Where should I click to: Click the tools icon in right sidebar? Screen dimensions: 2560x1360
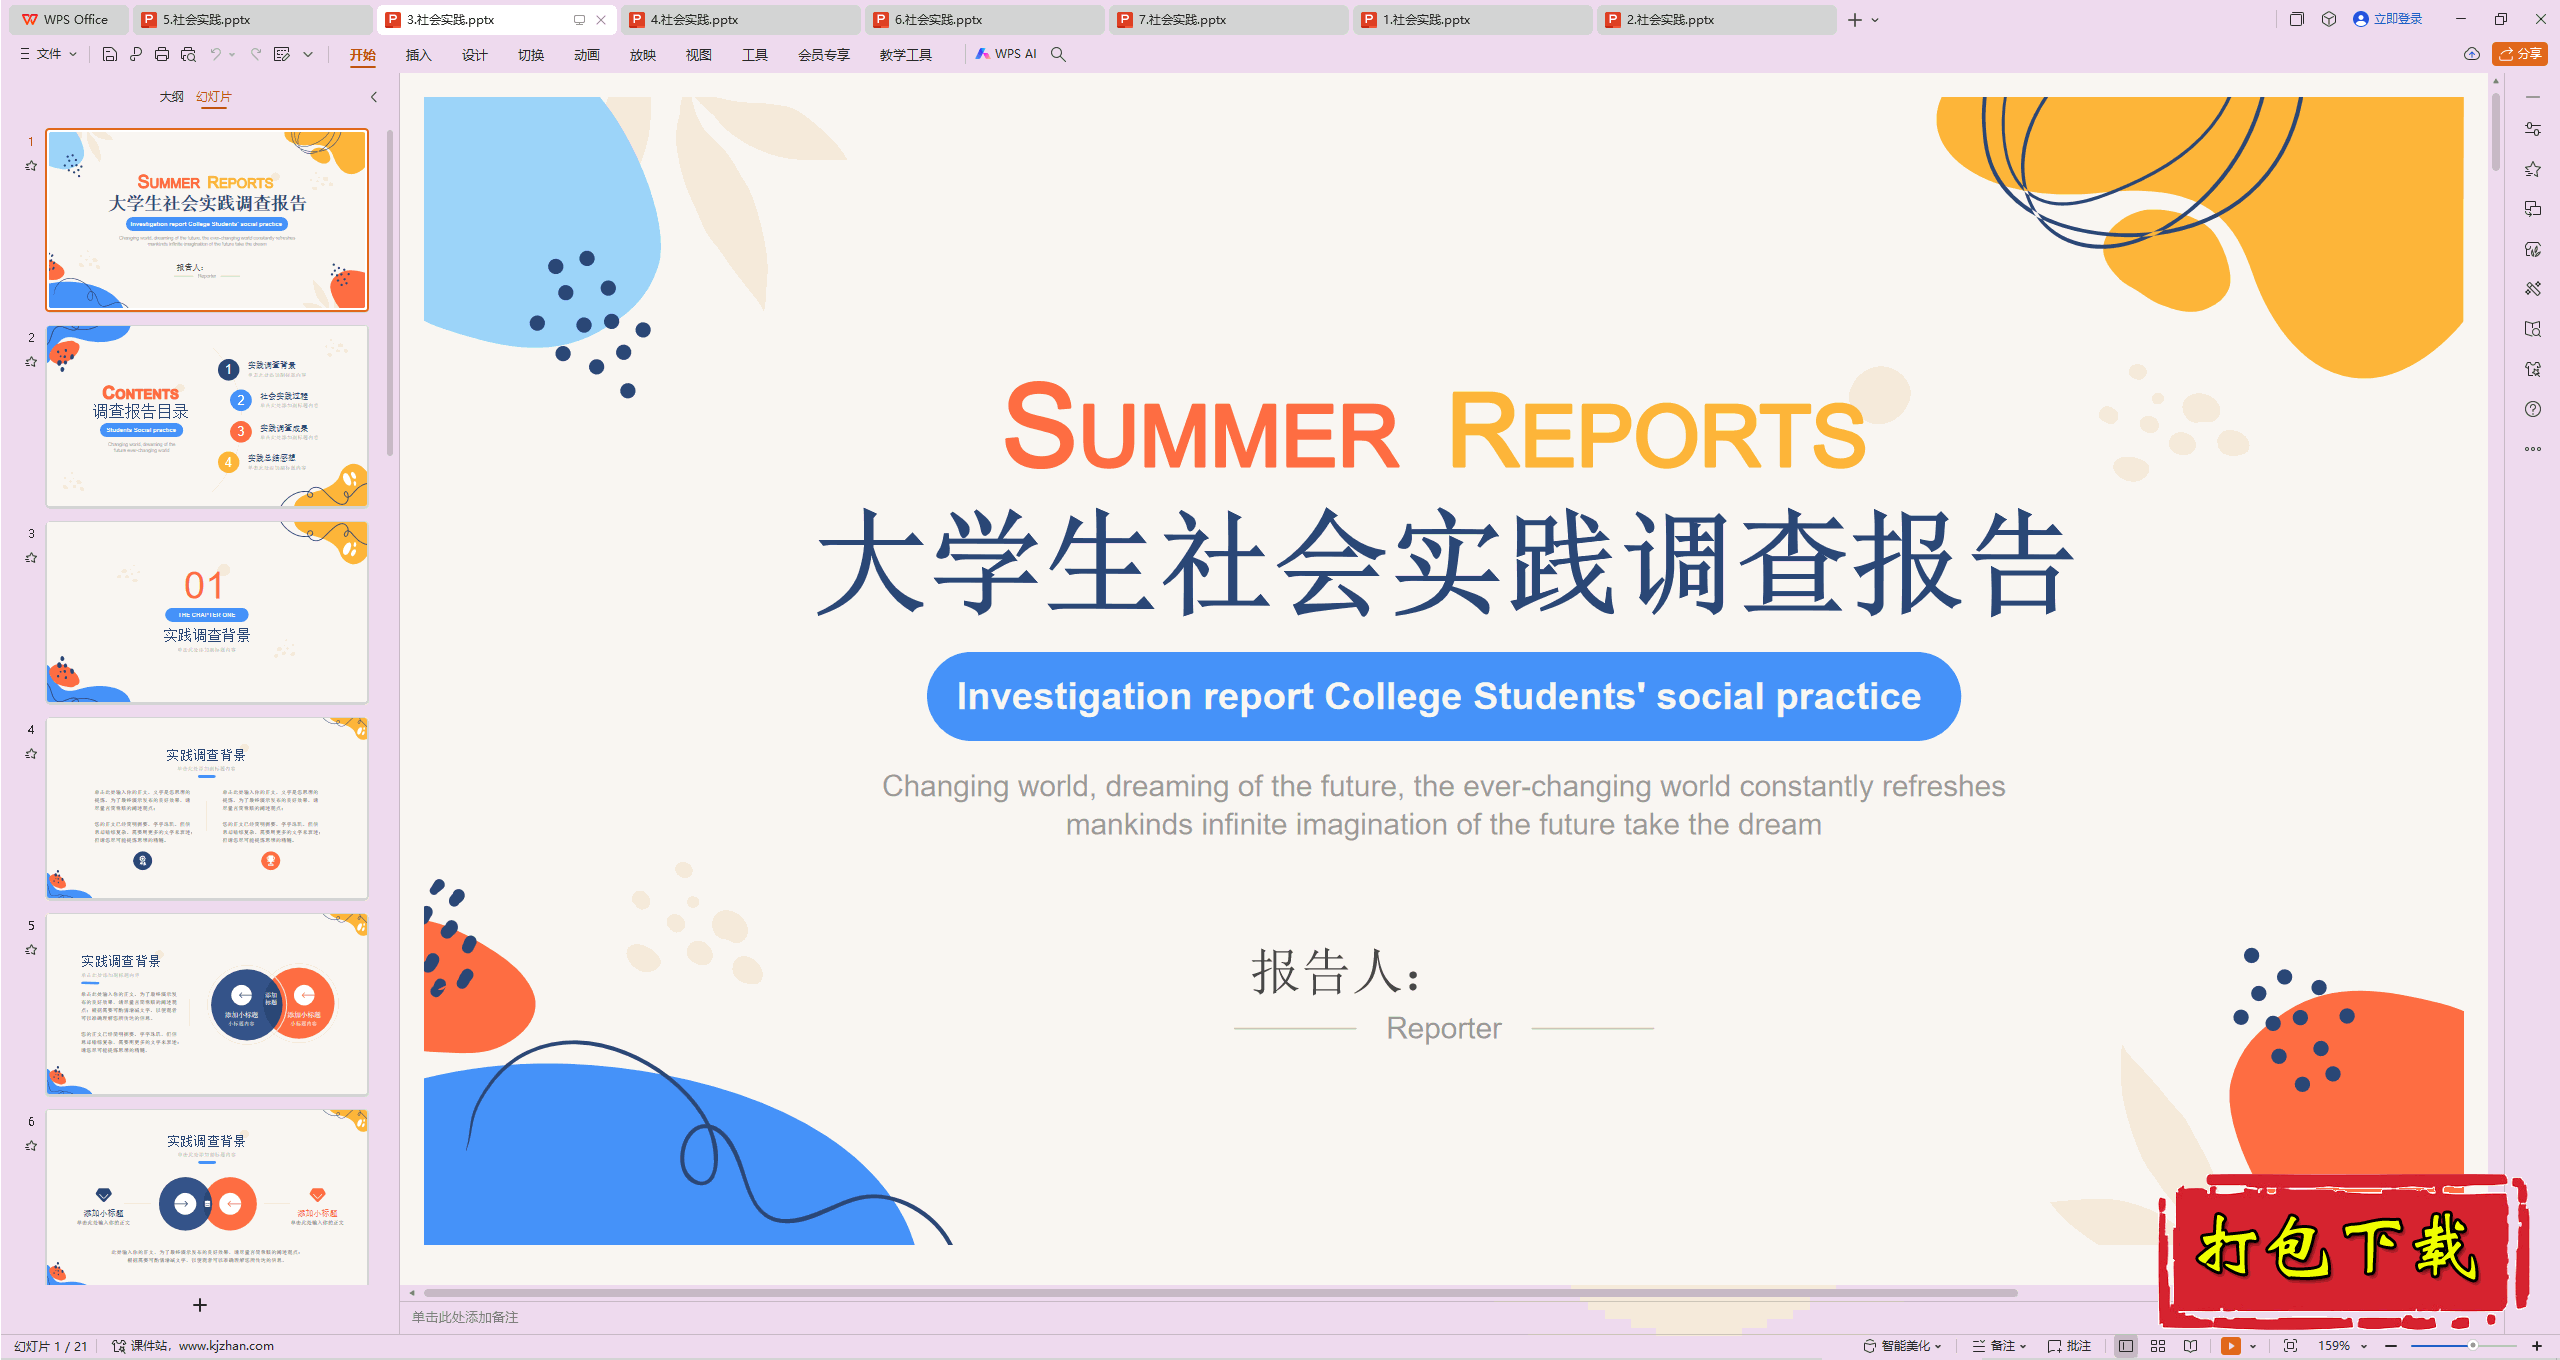coord(2533,289)
